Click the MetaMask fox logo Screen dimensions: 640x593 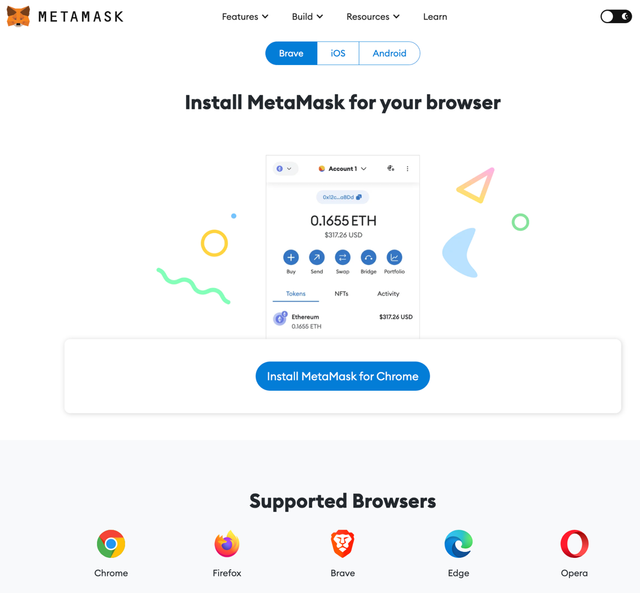(18, 16)
